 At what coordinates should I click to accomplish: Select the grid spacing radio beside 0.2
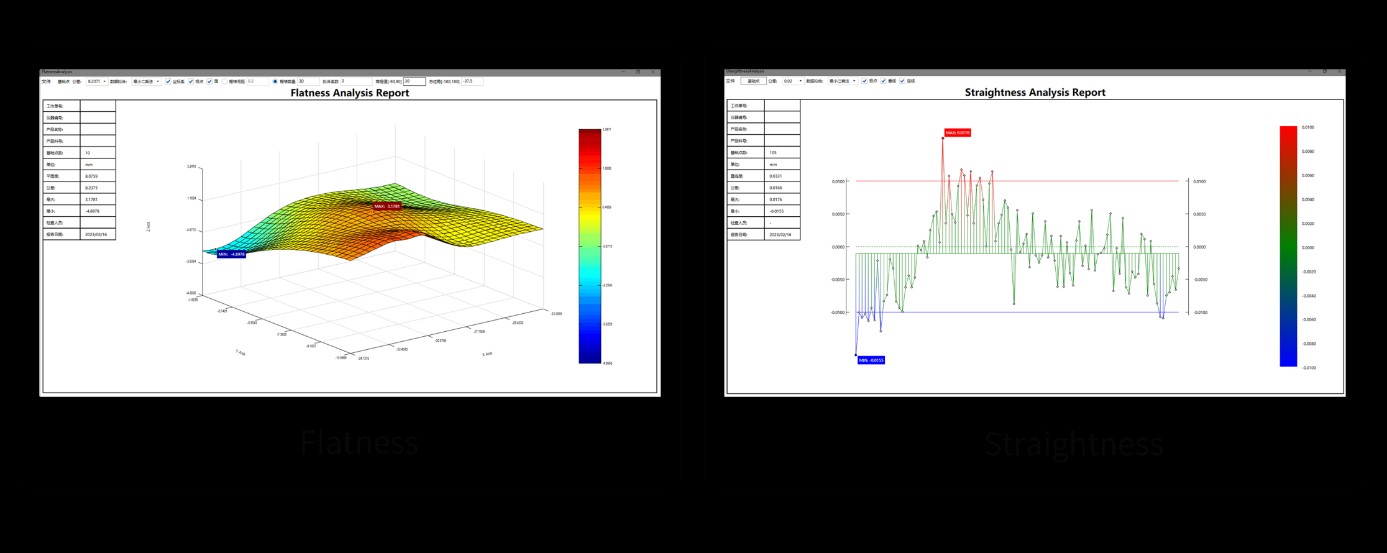point(225,81)
